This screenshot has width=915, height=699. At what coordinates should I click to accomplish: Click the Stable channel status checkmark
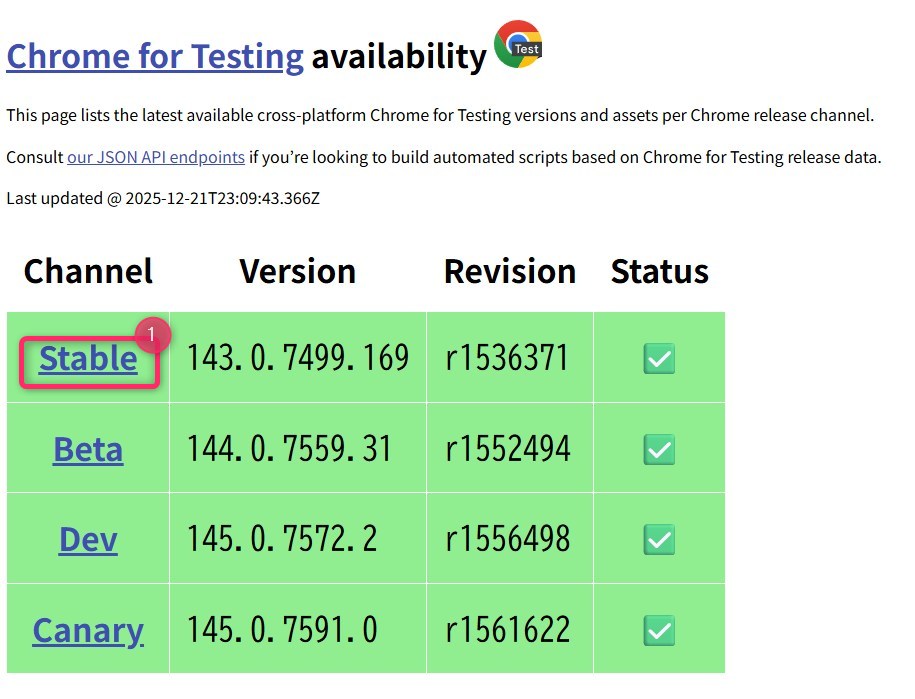click(x=659, y=358)
